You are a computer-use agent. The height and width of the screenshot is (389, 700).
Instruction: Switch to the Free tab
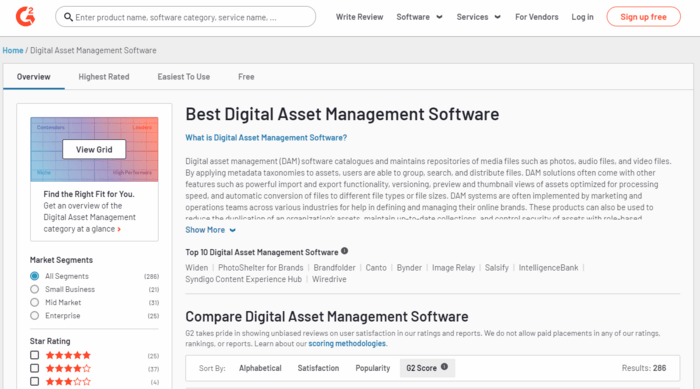coord(246,77)
